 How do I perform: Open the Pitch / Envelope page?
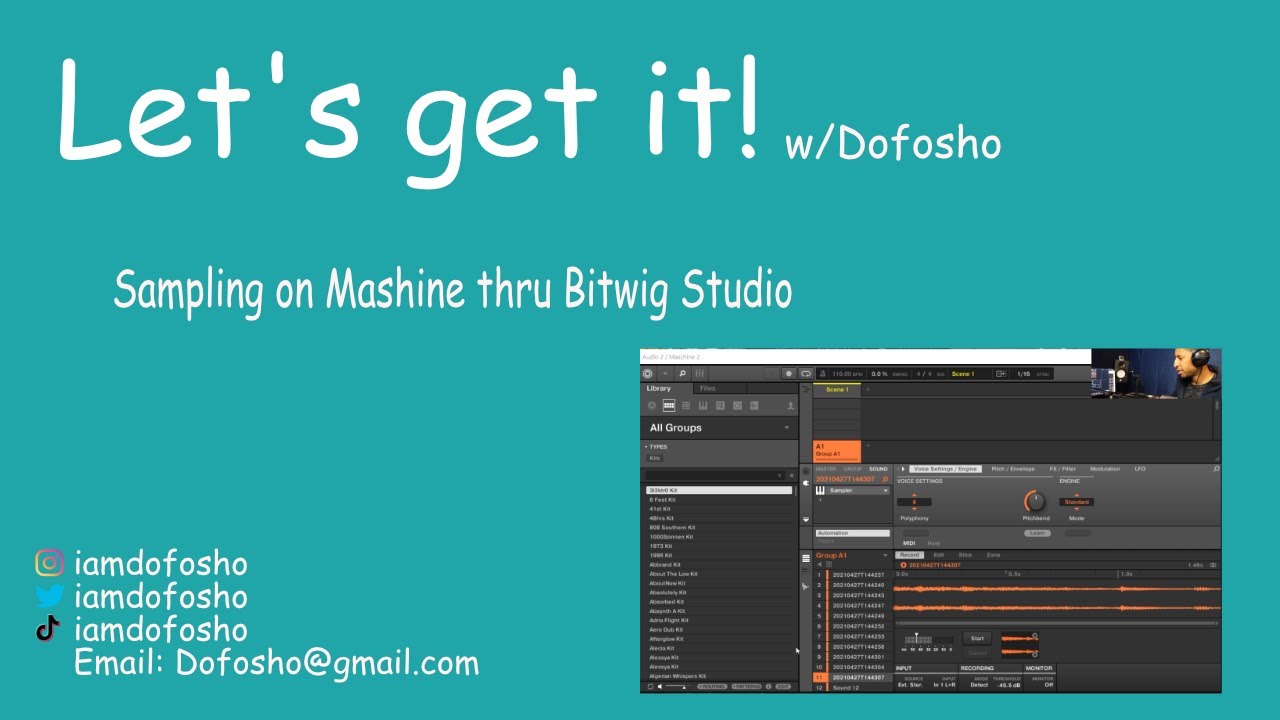point(1013,469)
